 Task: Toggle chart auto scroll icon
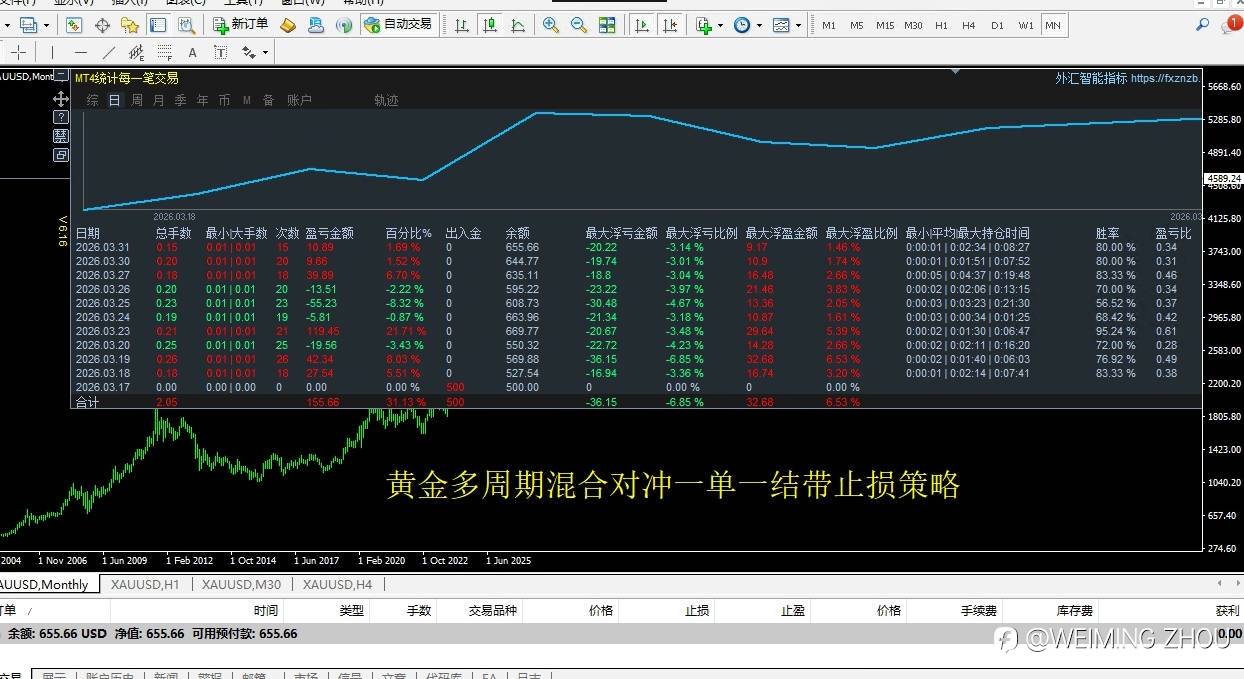641,25
